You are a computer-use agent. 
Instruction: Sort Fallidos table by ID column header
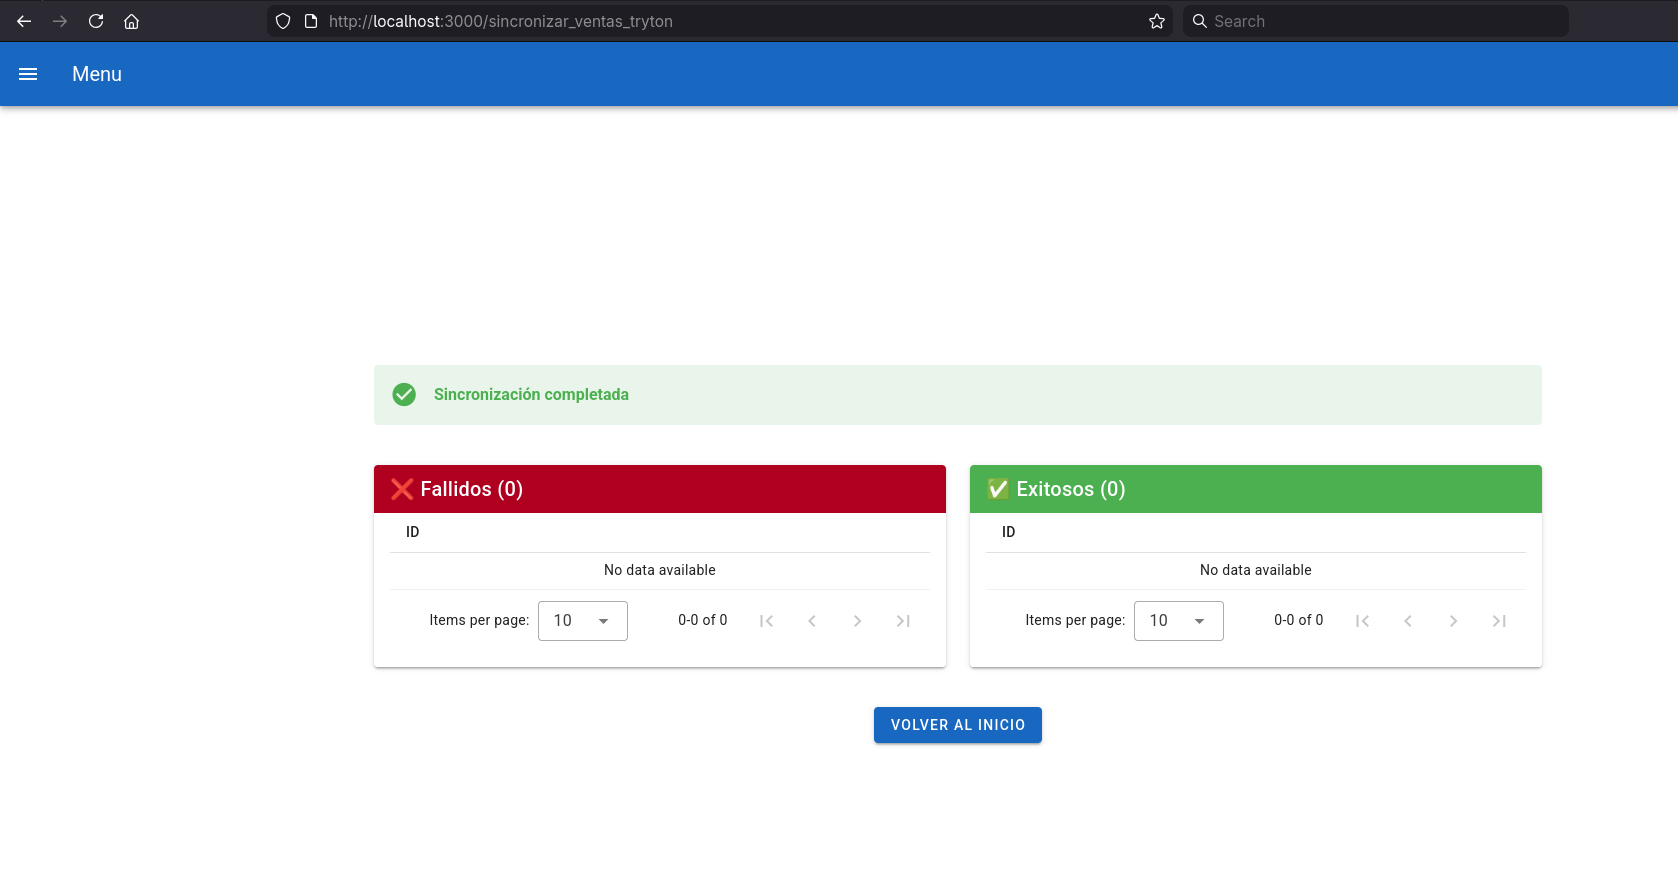click(412, 532)
